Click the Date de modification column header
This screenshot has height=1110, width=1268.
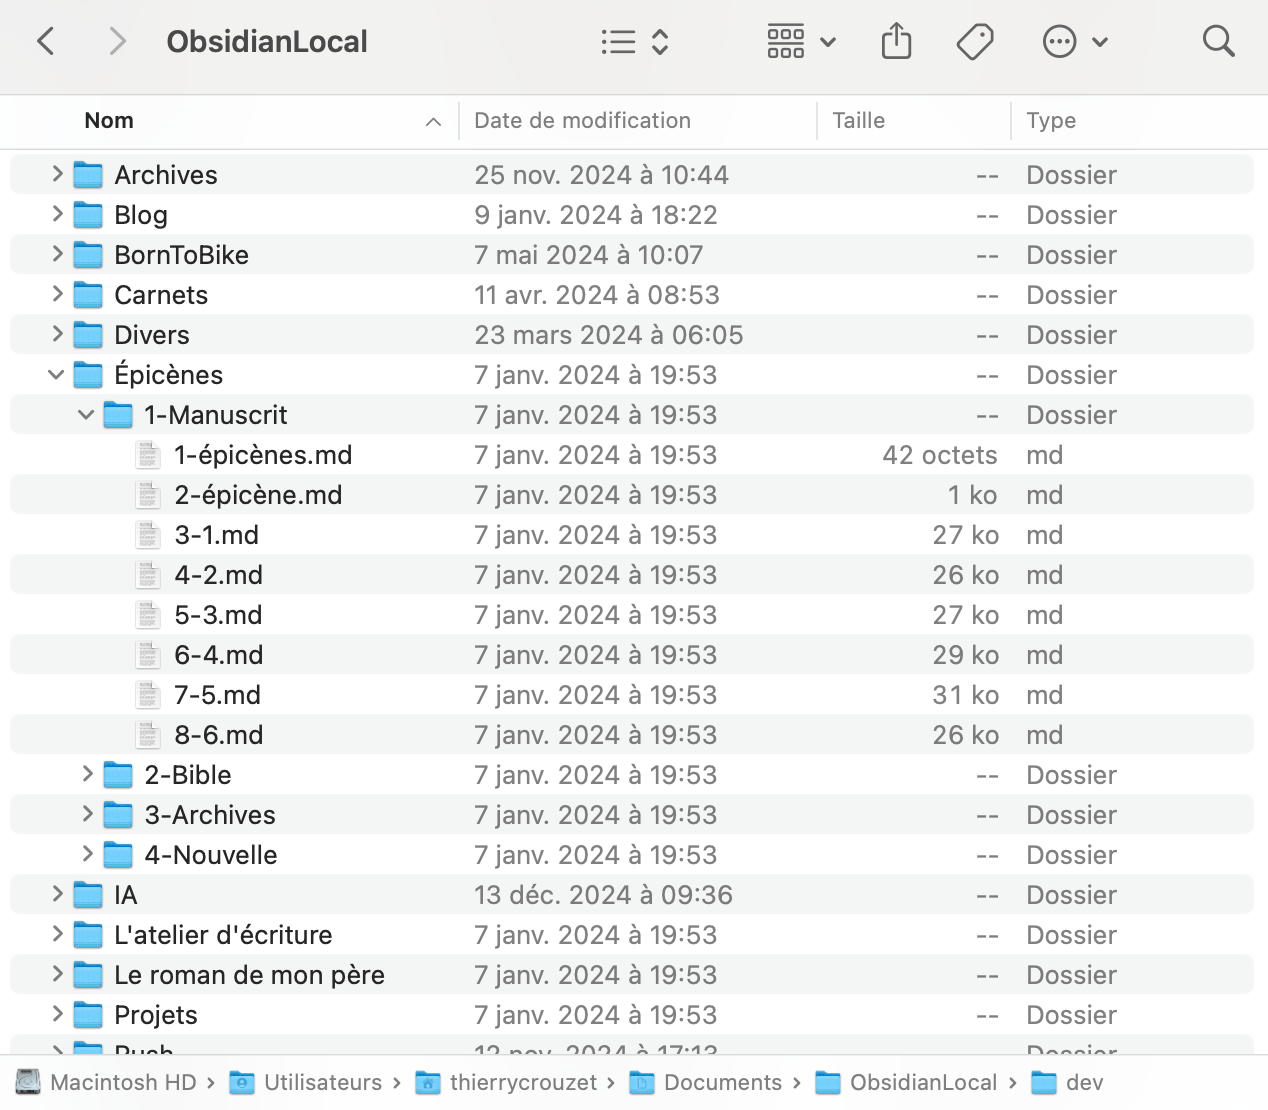[583, 120]
